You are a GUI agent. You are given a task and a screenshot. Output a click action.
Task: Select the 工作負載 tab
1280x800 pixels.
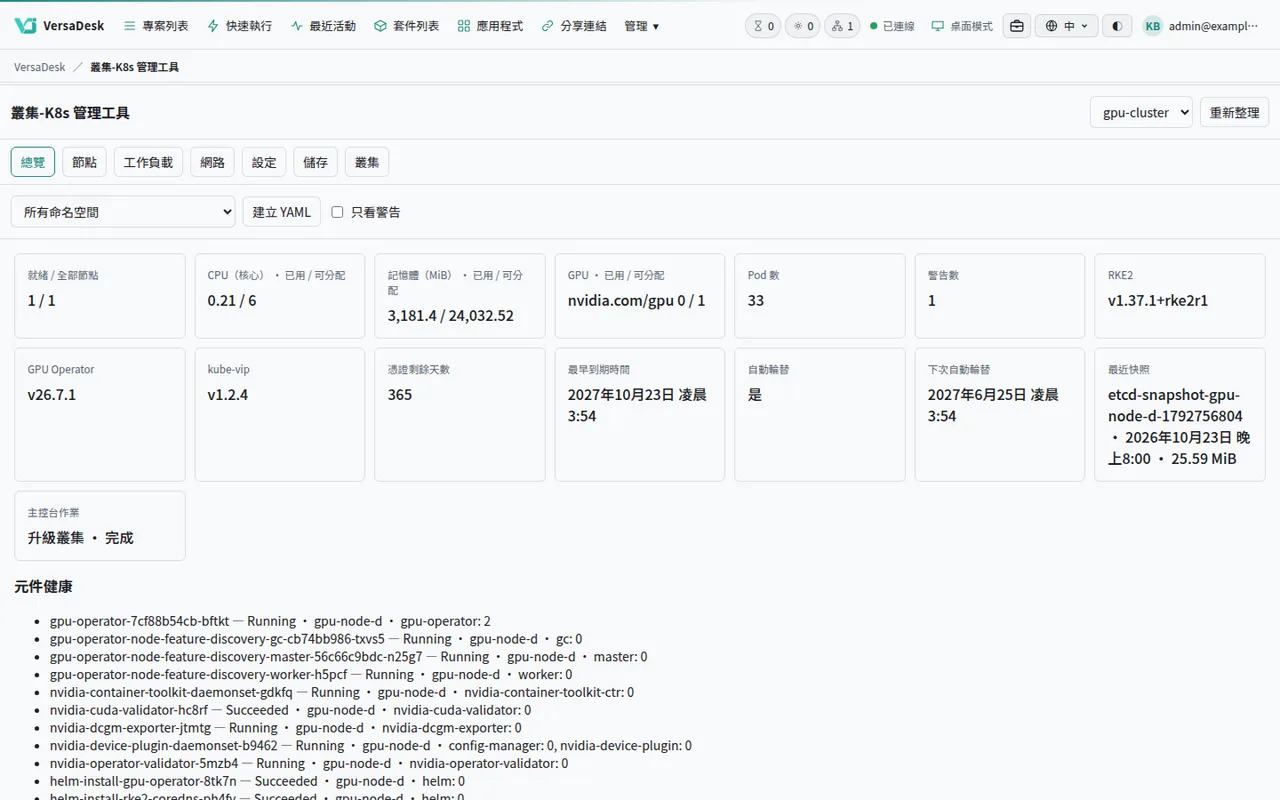tap(148, 162)
